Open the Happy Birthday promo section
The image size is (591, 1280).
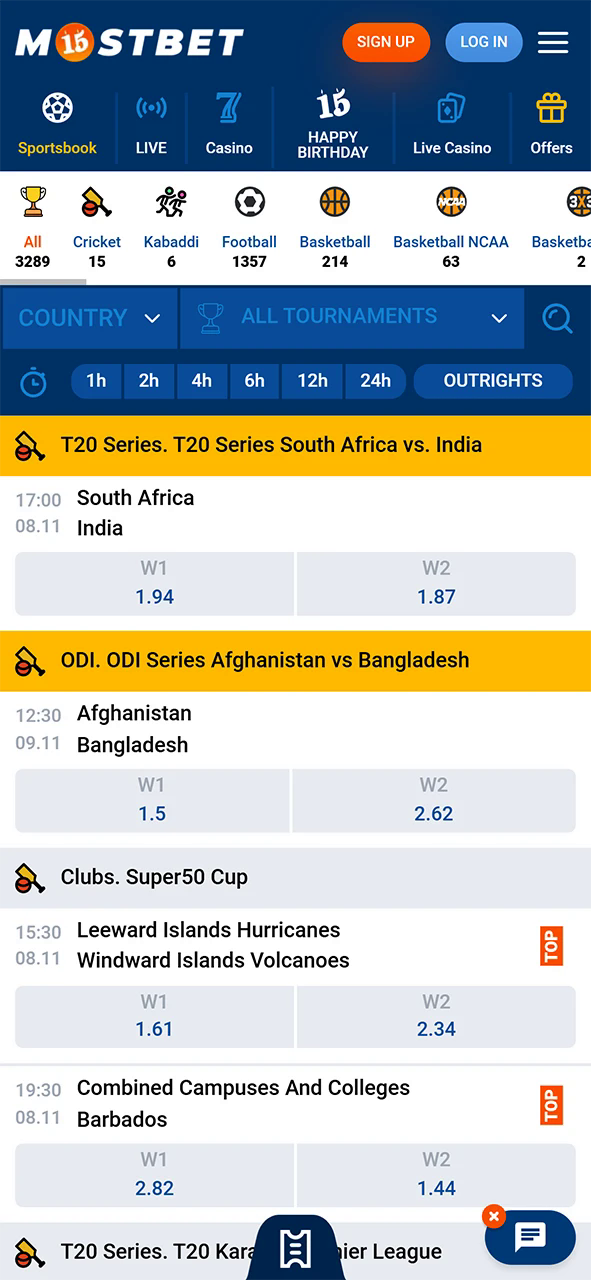[332, 118]
